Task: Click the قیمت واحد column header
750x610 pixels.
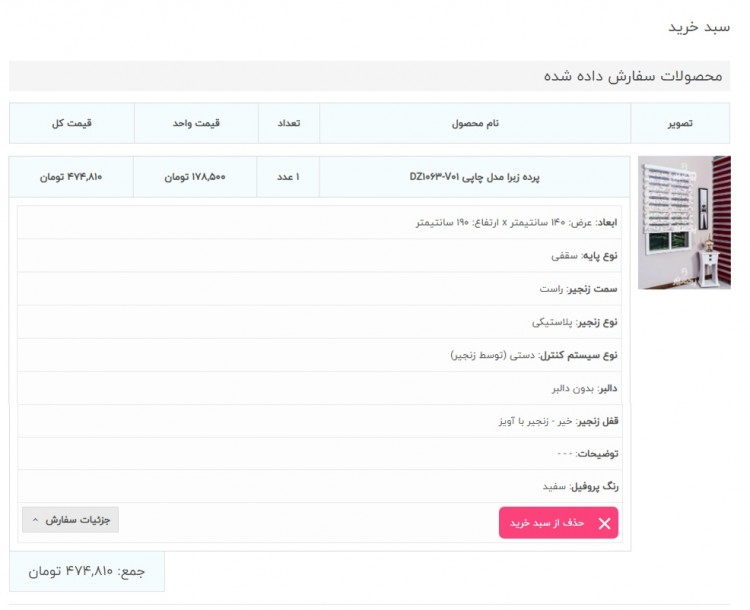Action: coord(196,123)
